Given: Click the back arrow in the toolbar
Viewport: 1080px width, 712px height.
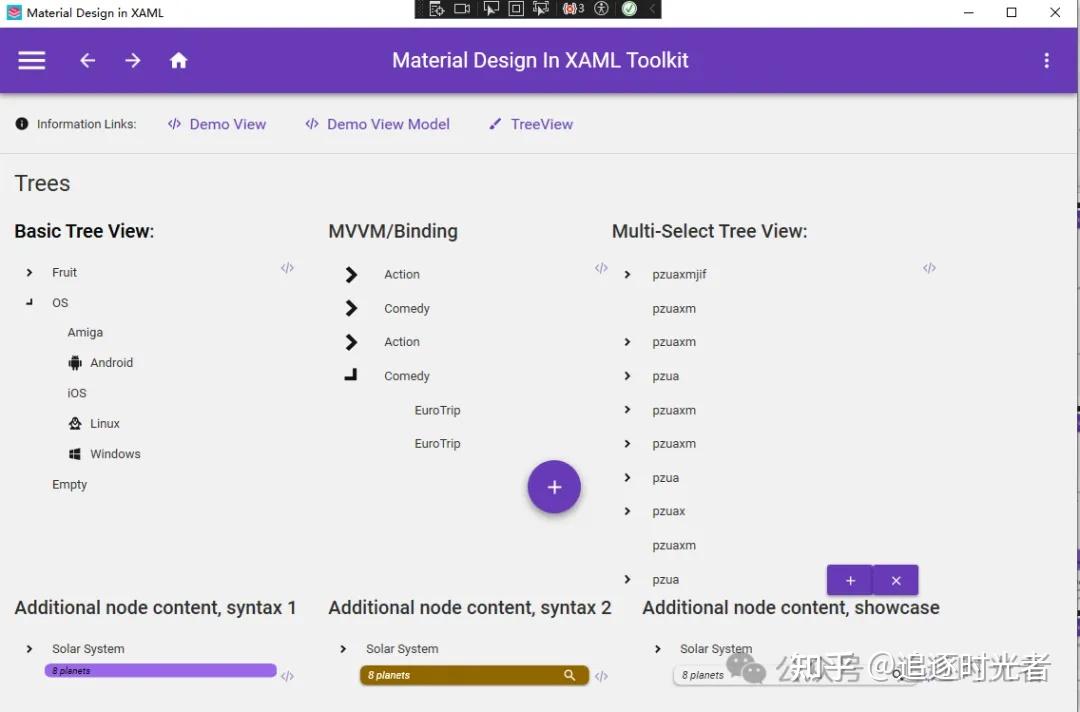Looking at the screenshot, I should click(87, 60).
